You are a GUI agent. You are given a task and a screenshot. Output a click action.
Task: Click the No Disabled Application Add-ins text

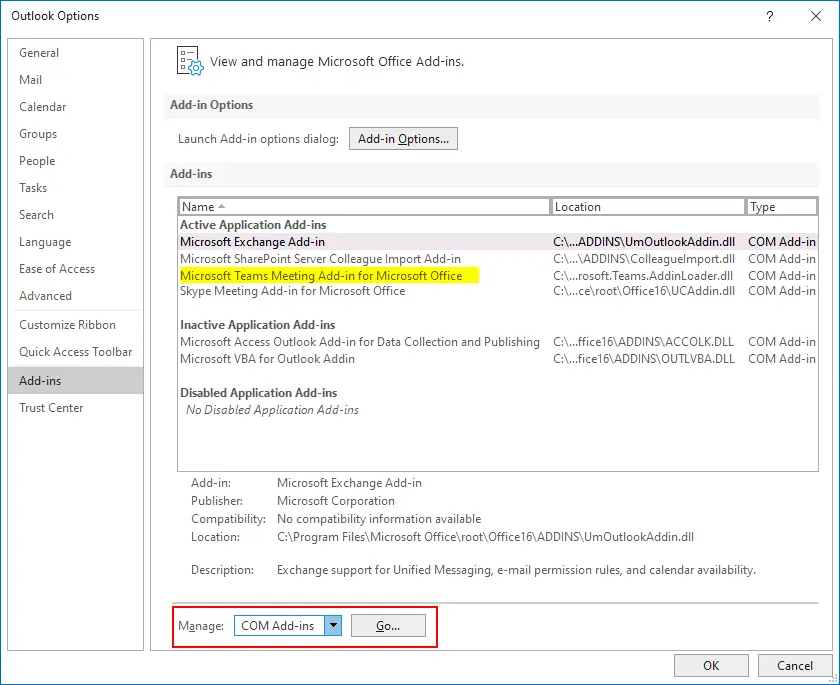click(272, 410)
